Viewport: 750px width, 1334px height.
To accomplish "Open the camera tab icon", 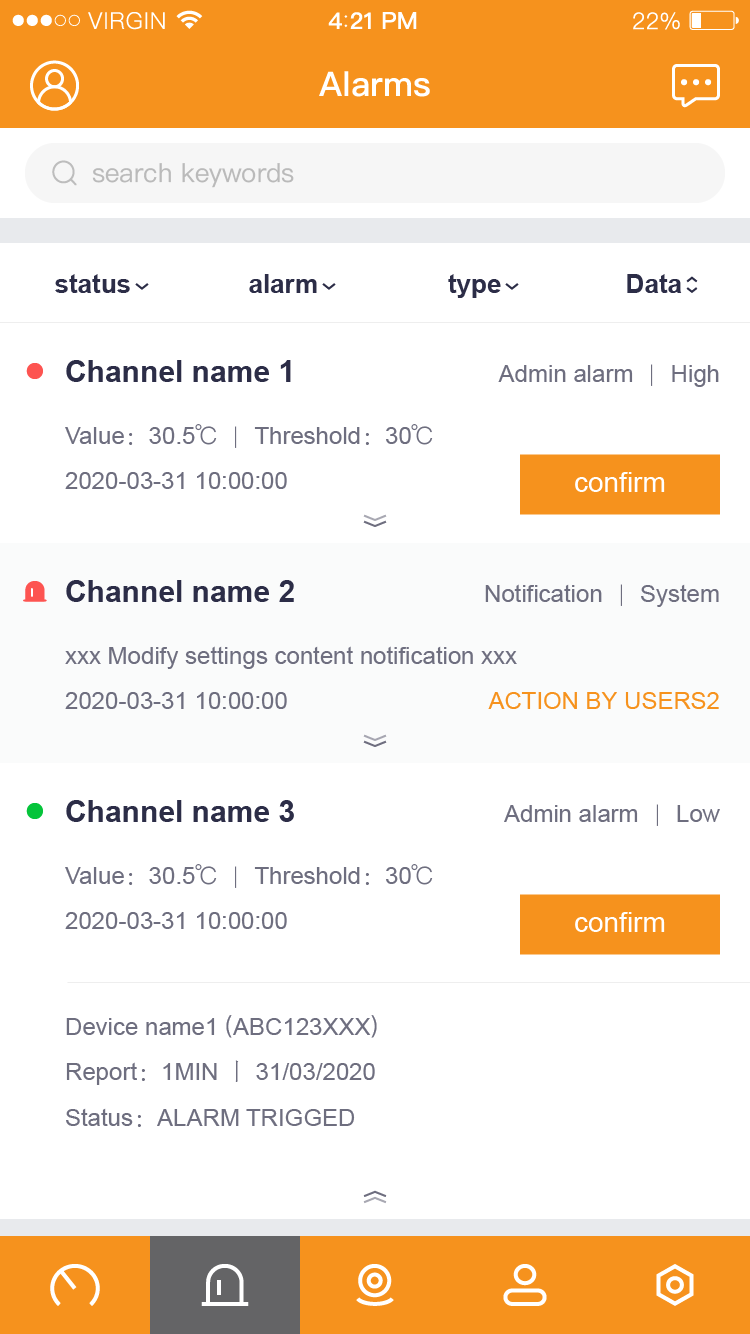I will click(375, 1285).
